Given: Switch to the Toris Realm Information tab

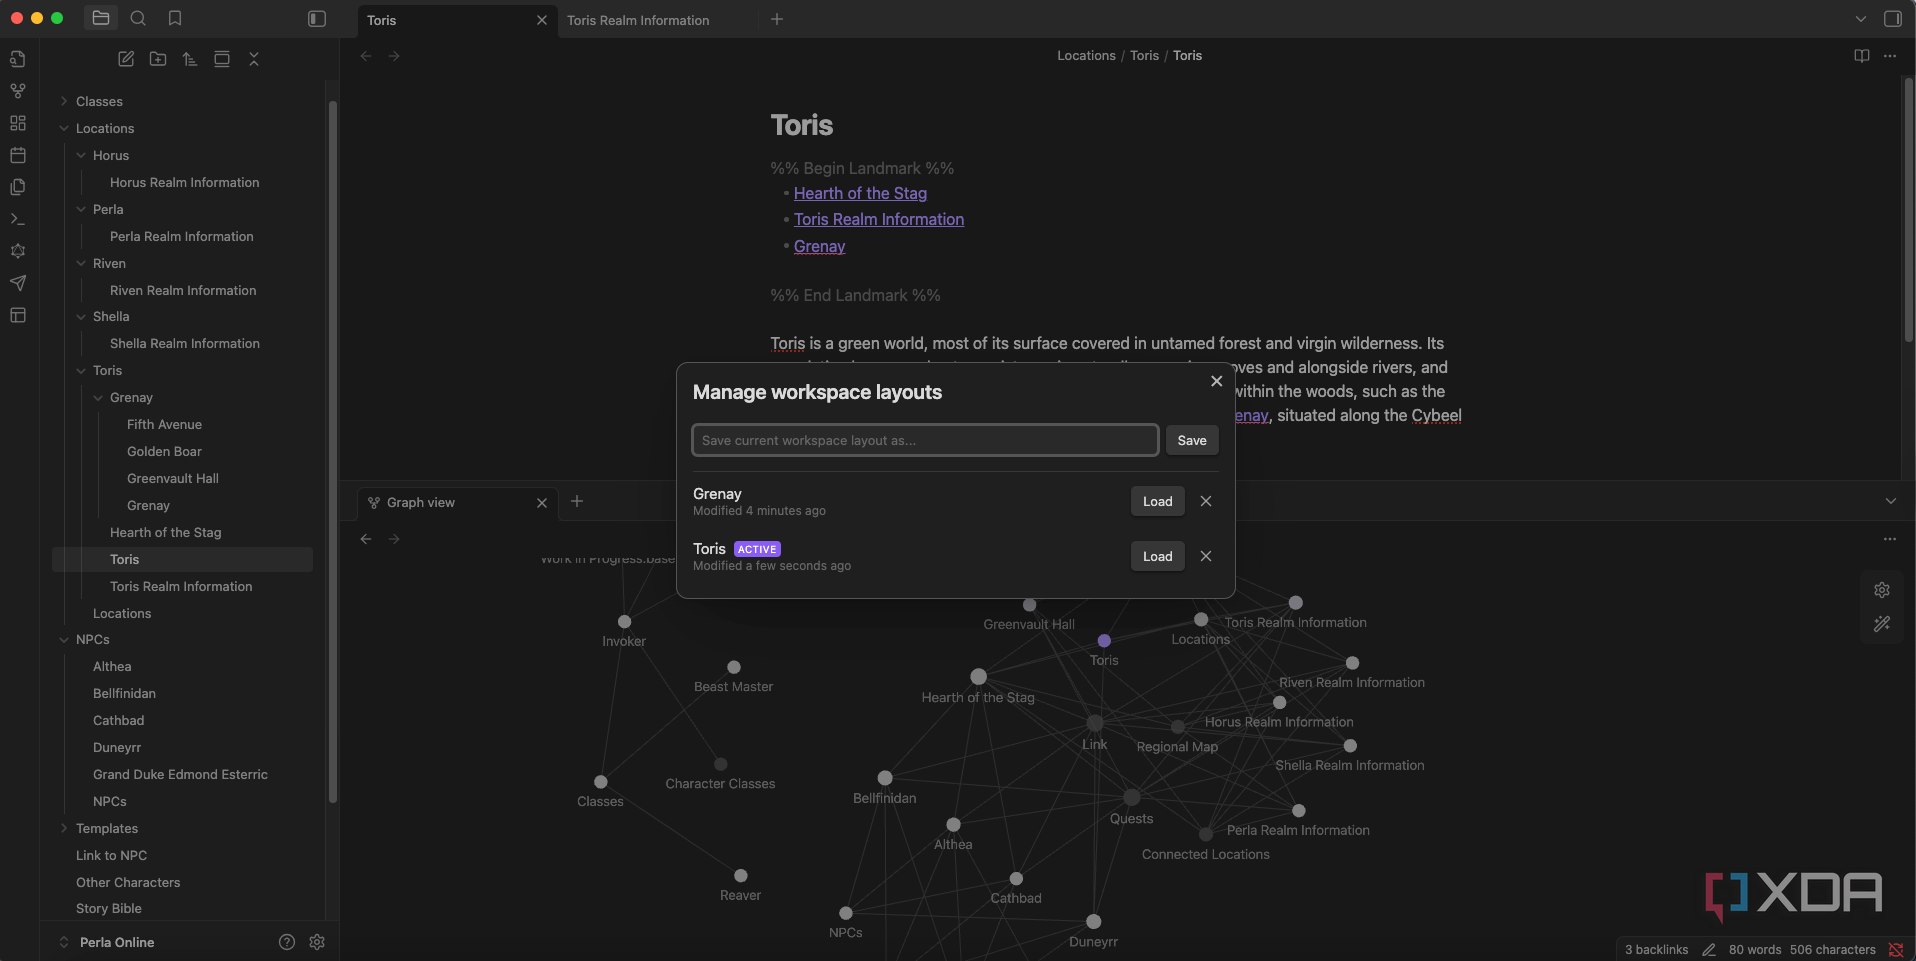Looking at the screenshot, I should [x=638, y=20].
